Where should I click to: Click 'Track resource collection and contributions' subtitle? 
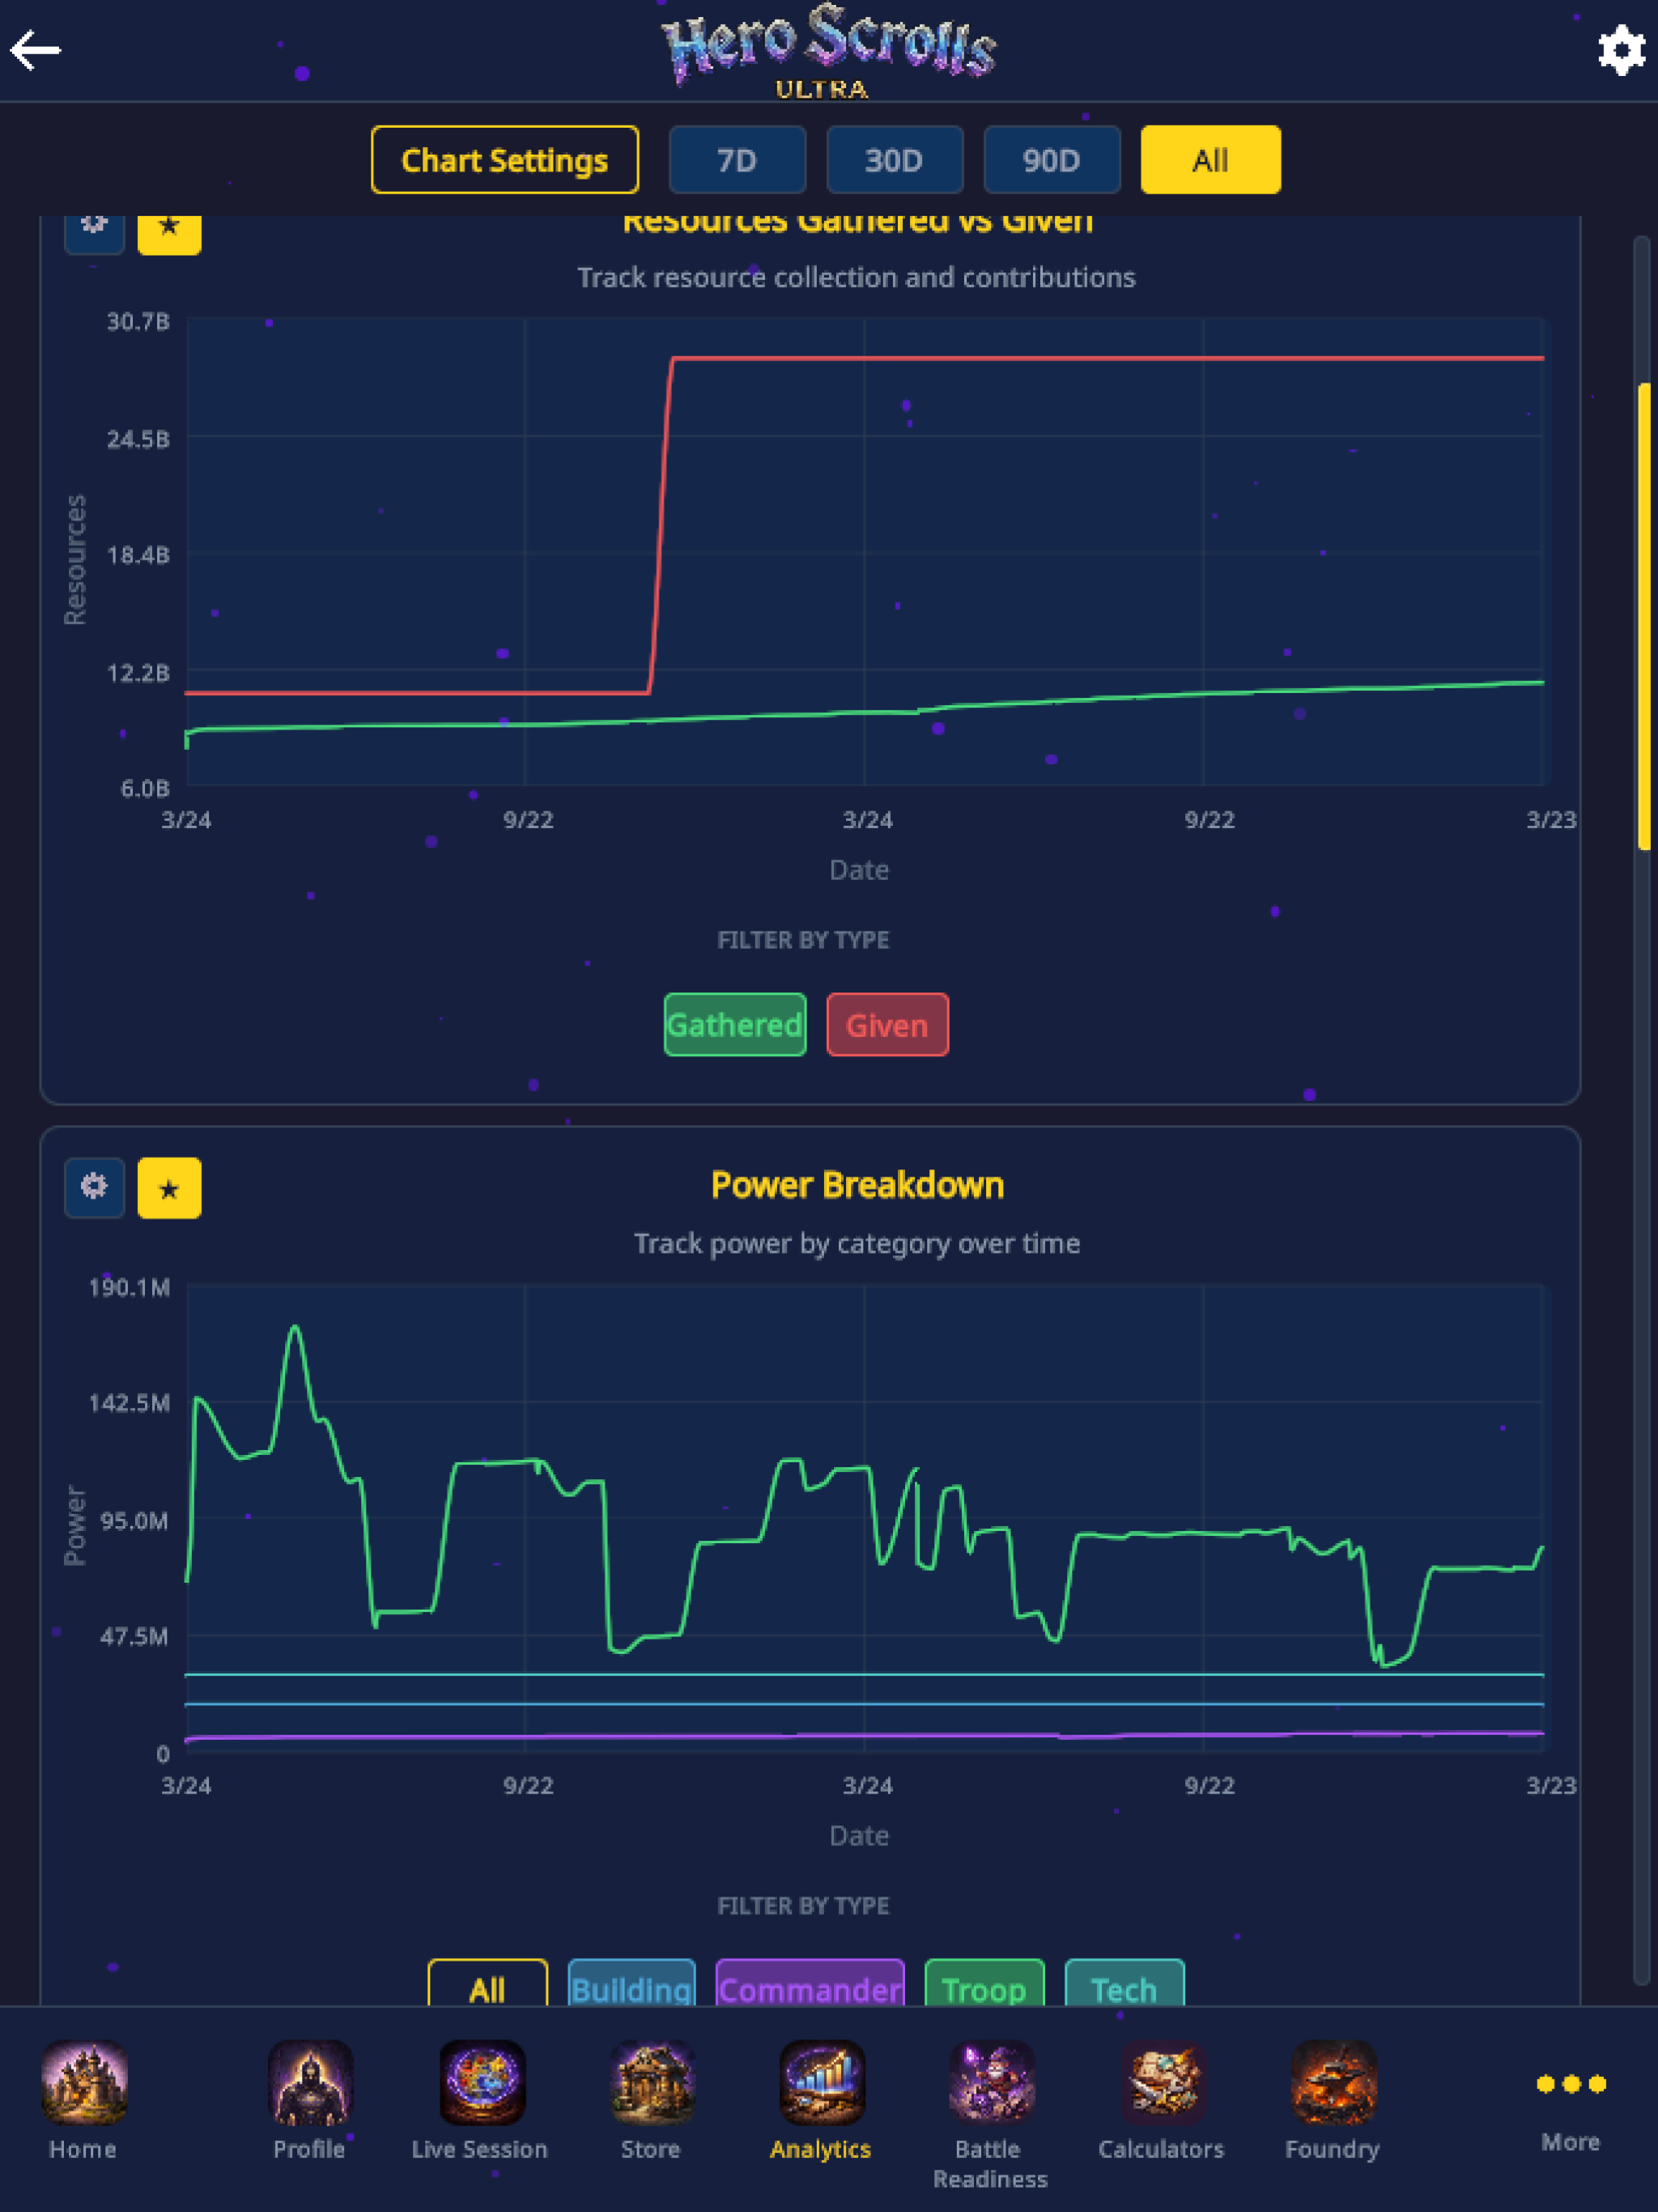tap(857, 277)
